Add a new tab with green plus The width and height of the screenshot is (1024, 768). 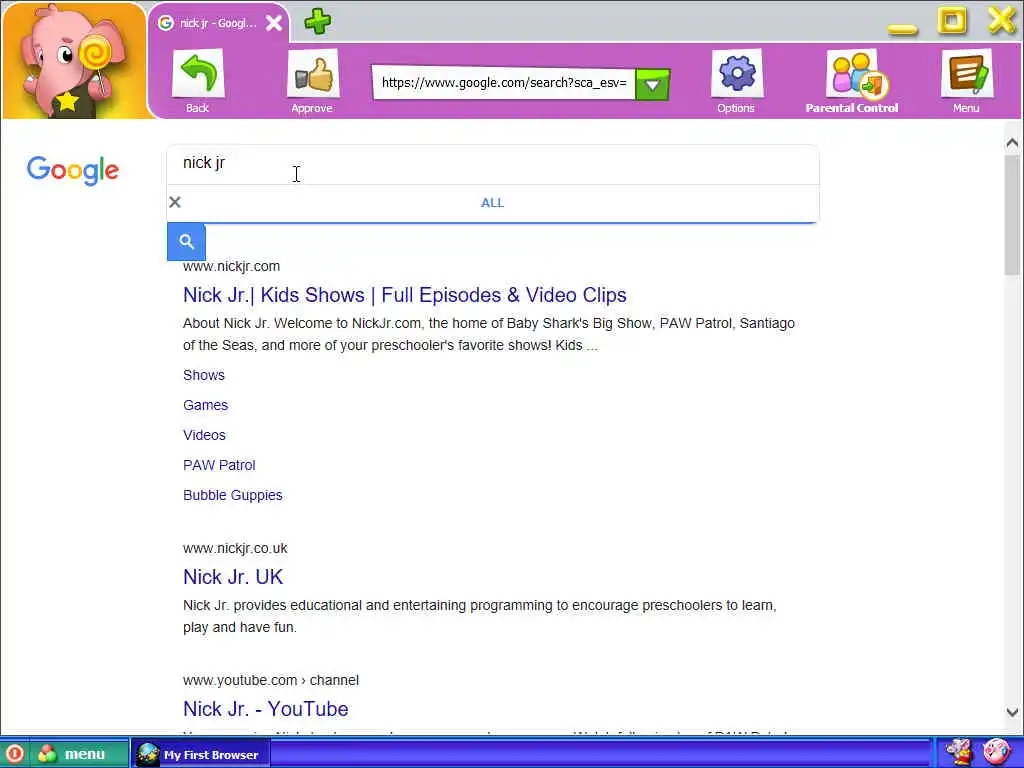(317, 22)
